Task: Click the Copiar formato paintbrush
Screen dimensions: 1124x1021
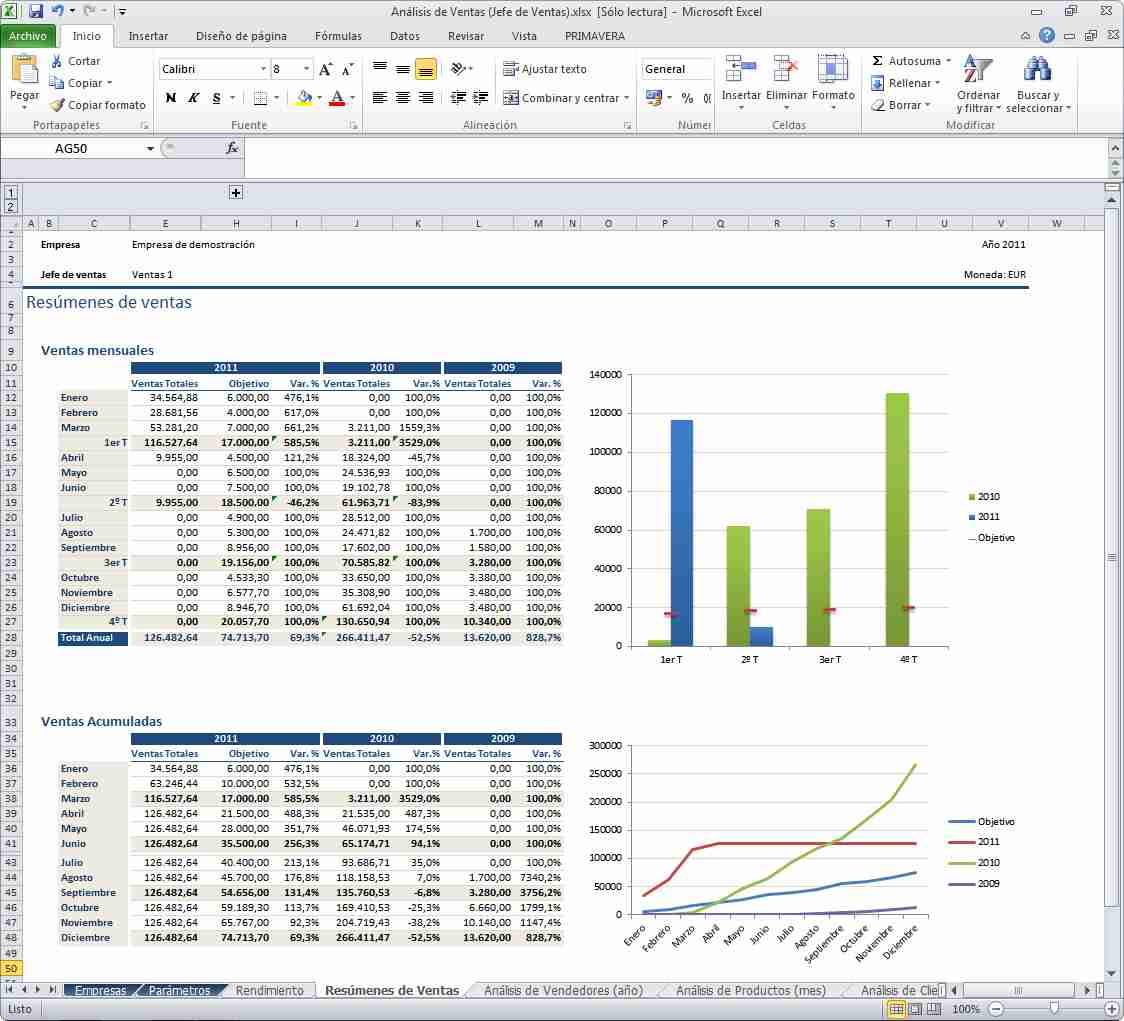Action: [58, 105]
